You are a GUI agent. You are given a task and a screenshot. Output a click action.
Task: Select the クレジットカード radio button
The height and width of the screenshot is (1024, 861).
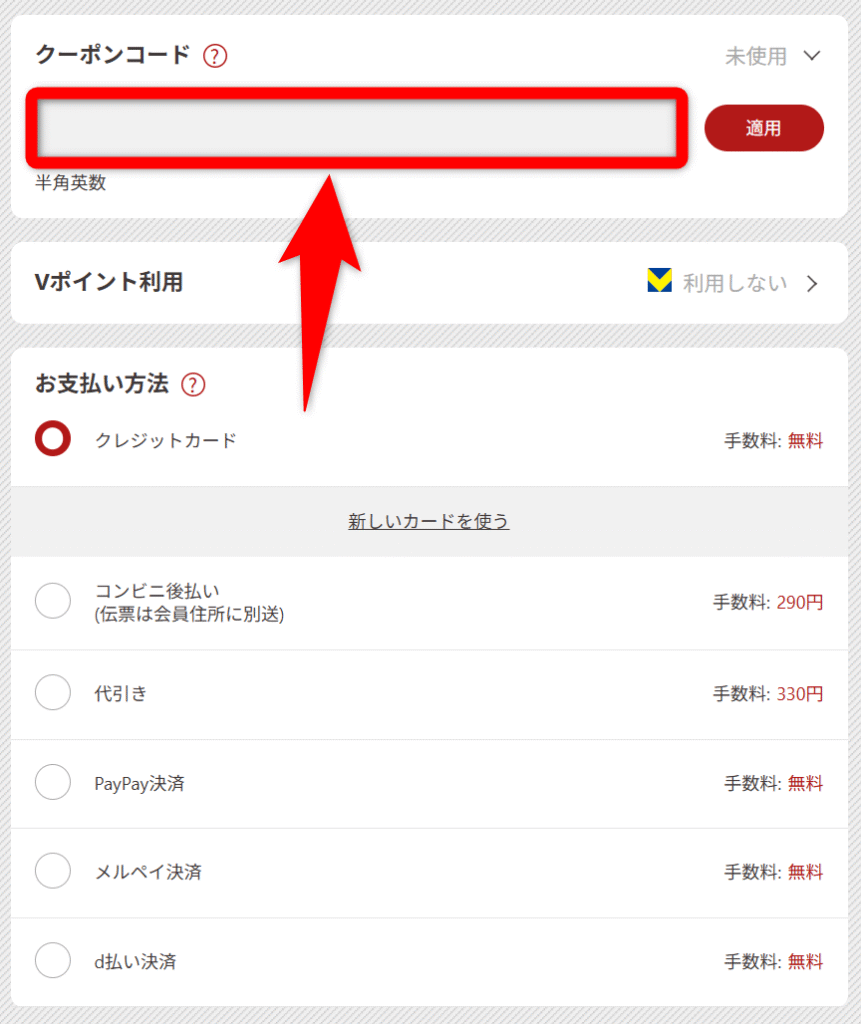[53, 439]
